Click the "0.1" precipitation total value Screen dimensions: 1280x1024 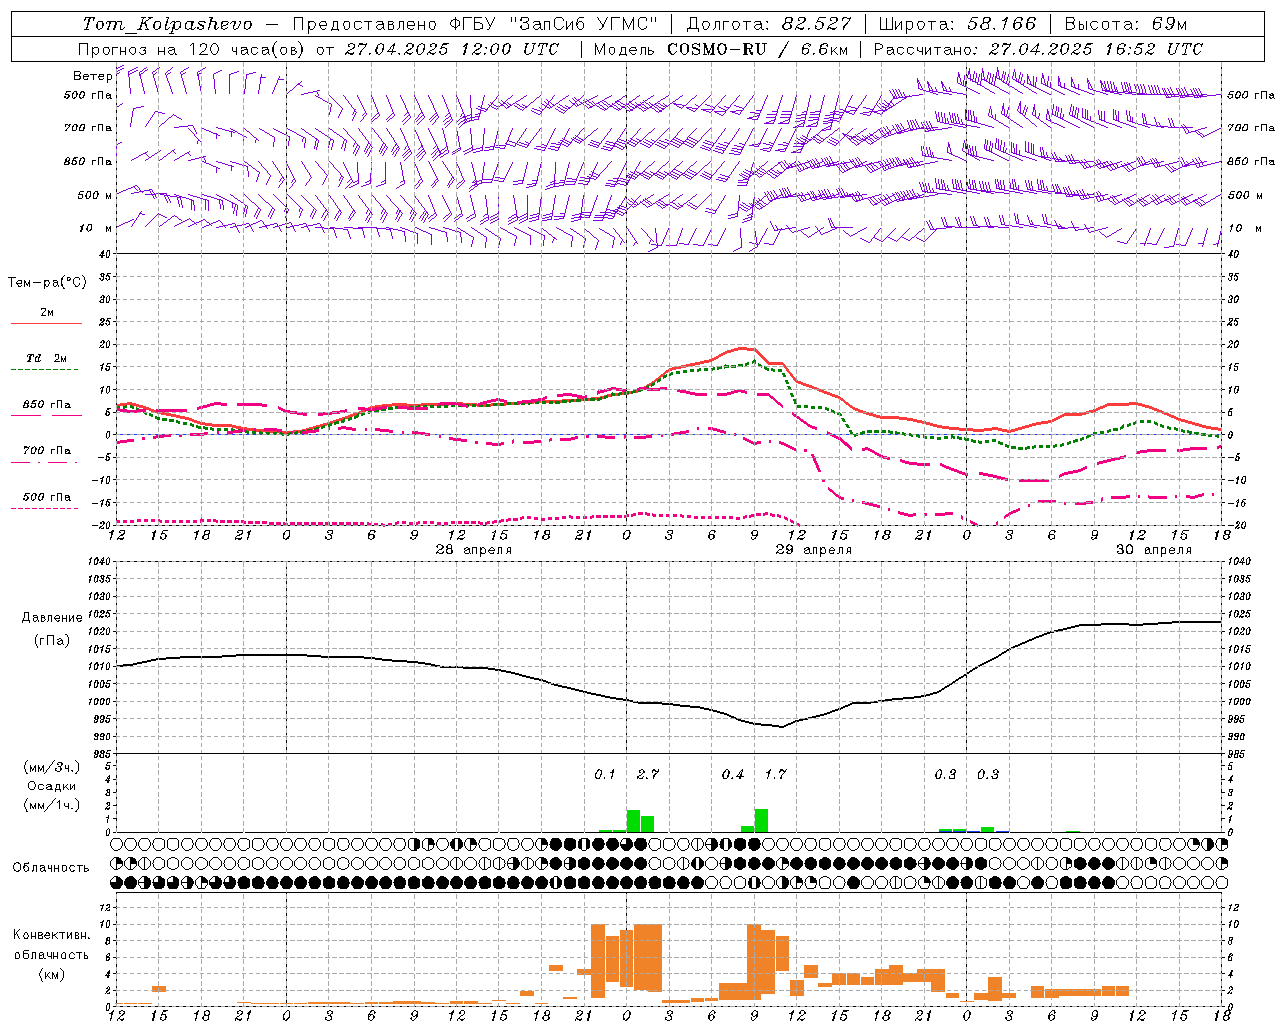click(605, 775)
